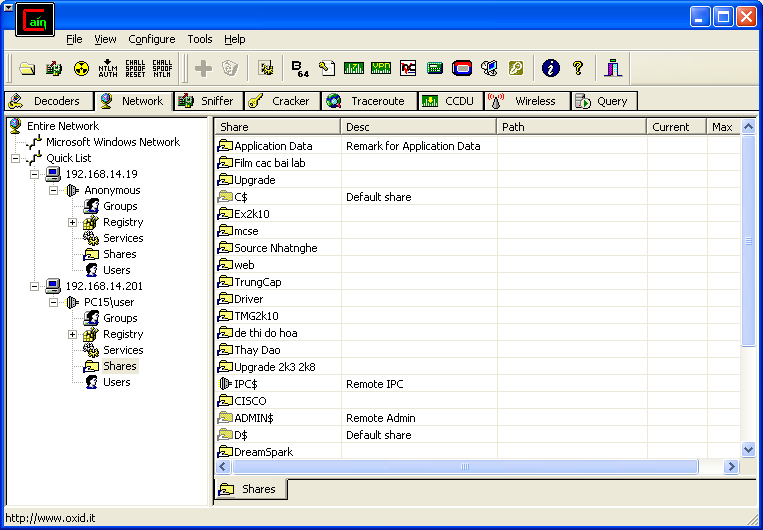Open the Help menu

pyautogui.click(x=235, y=39)
